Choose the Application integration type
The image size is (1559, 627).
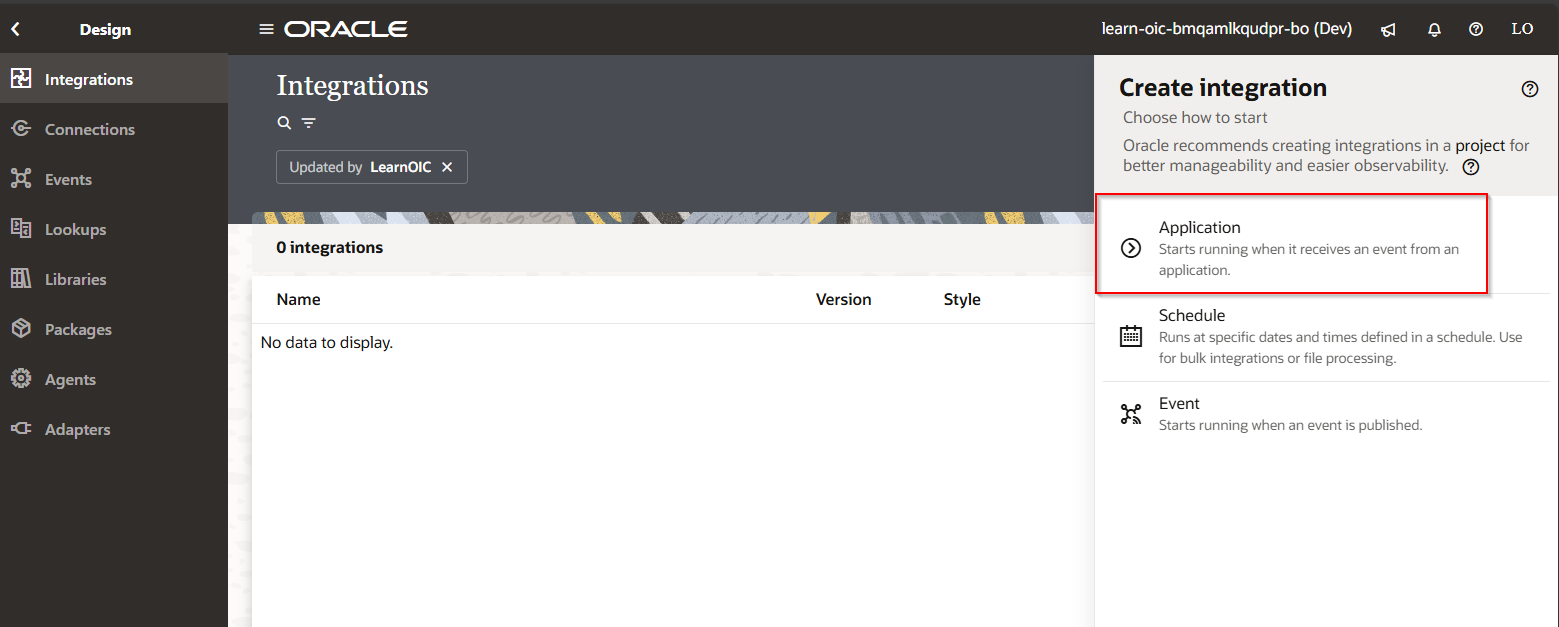1290,247
